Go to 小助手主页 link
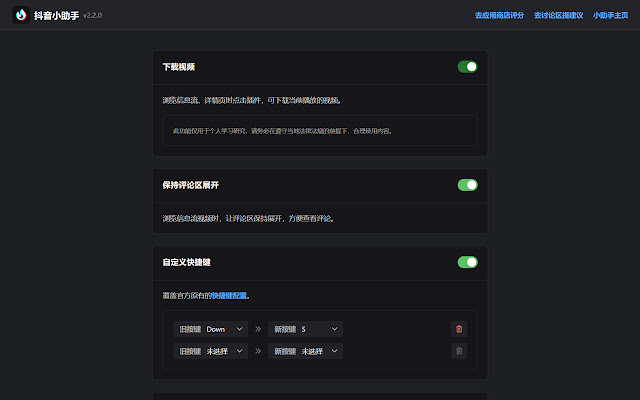This screenshot has height=400, width=640. [611, 16]
